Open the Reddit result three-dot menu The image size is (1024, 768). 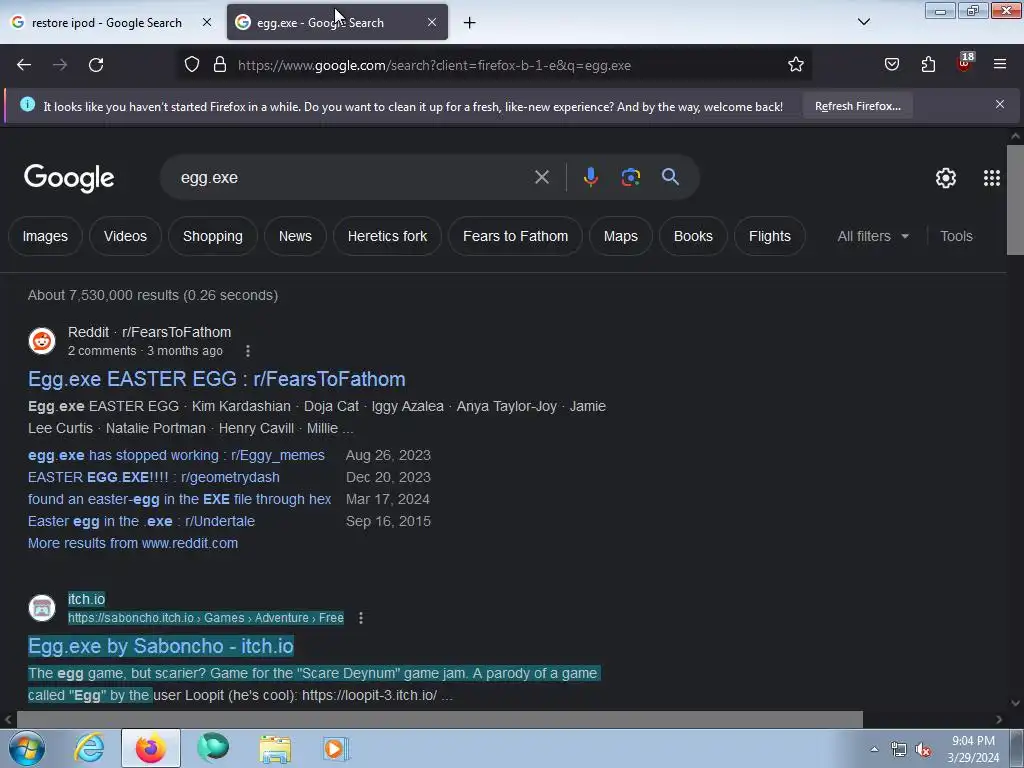(248, 351)
